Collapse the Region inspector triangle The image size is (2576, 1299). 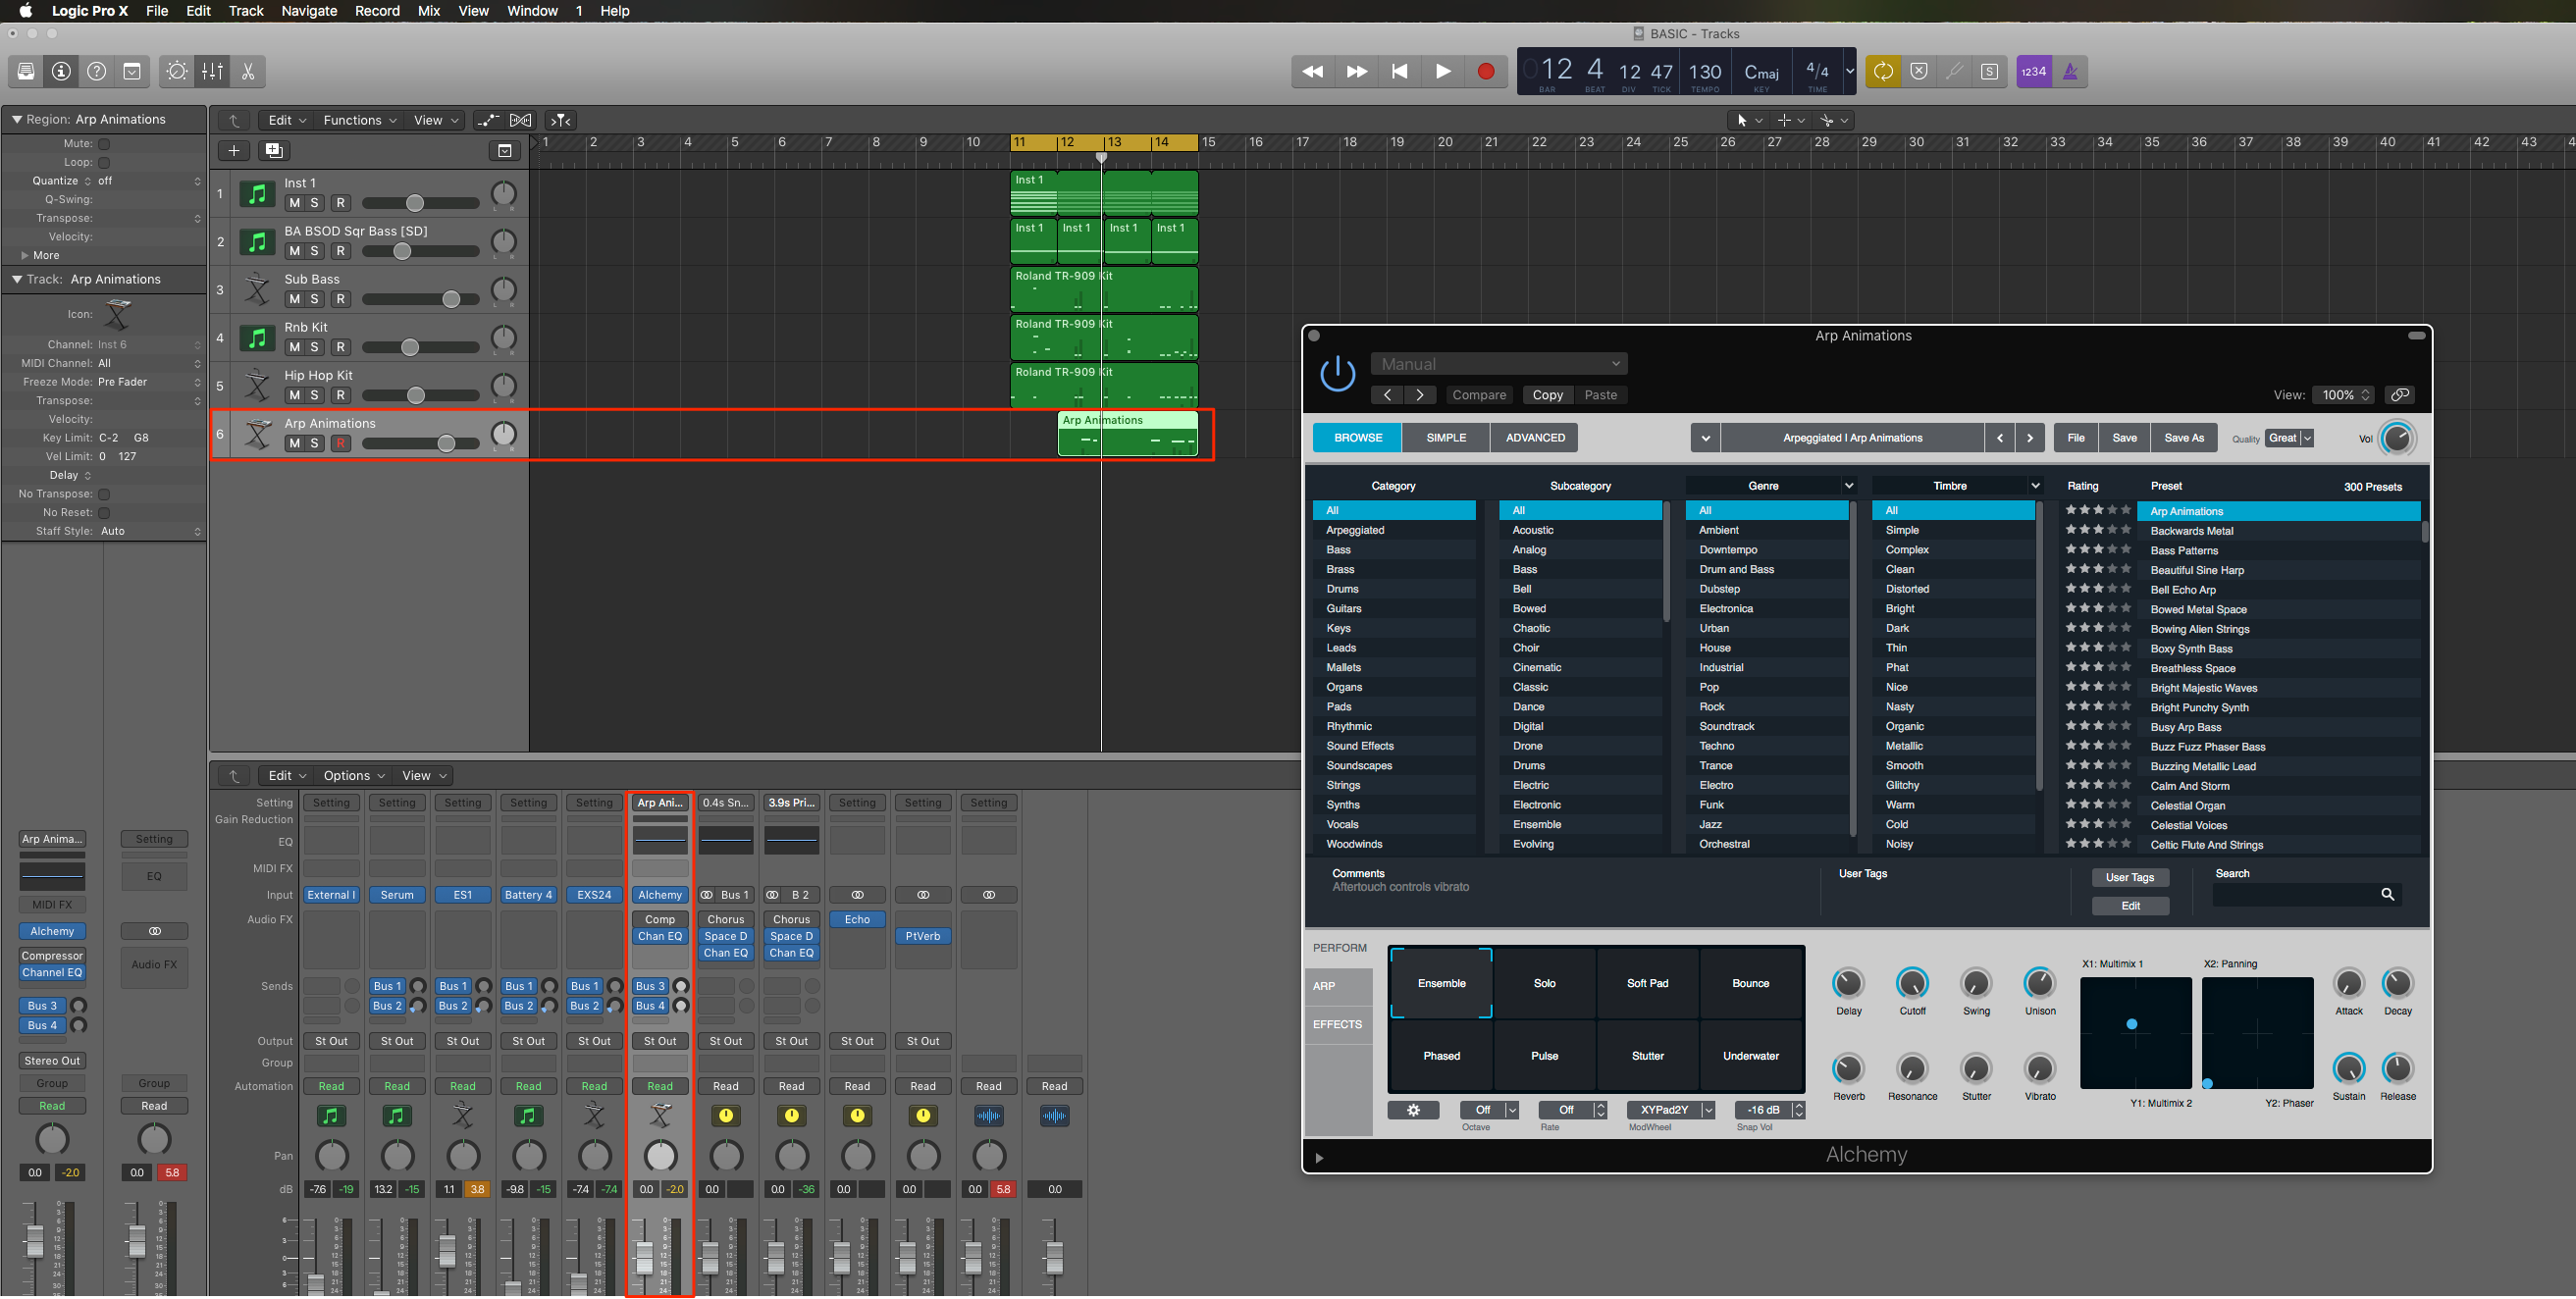coord(16,119)
